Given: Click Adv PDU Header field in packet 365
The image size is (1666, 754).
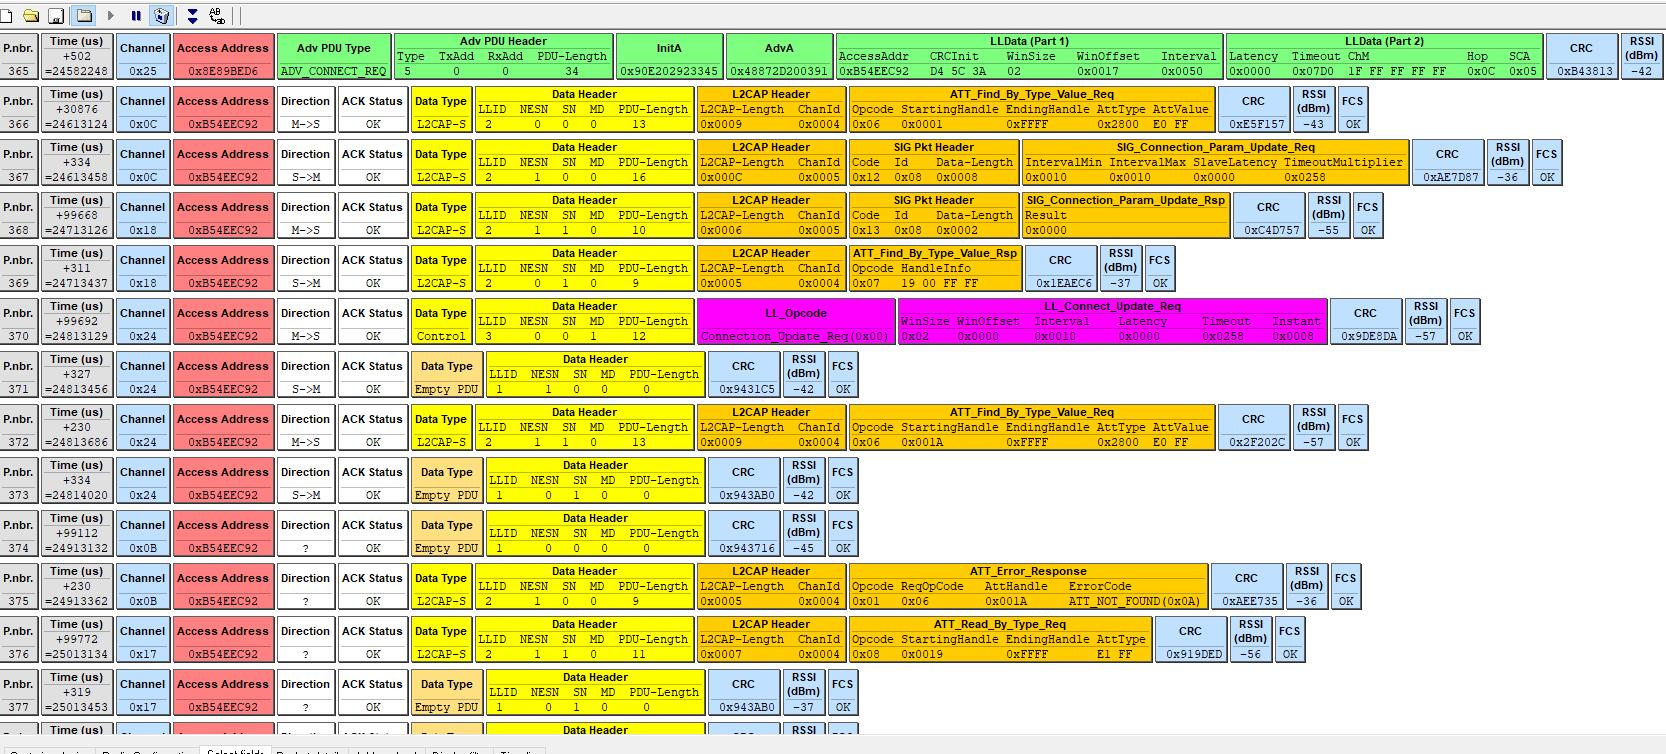Looking at the screenshot, I should [503, 56].
